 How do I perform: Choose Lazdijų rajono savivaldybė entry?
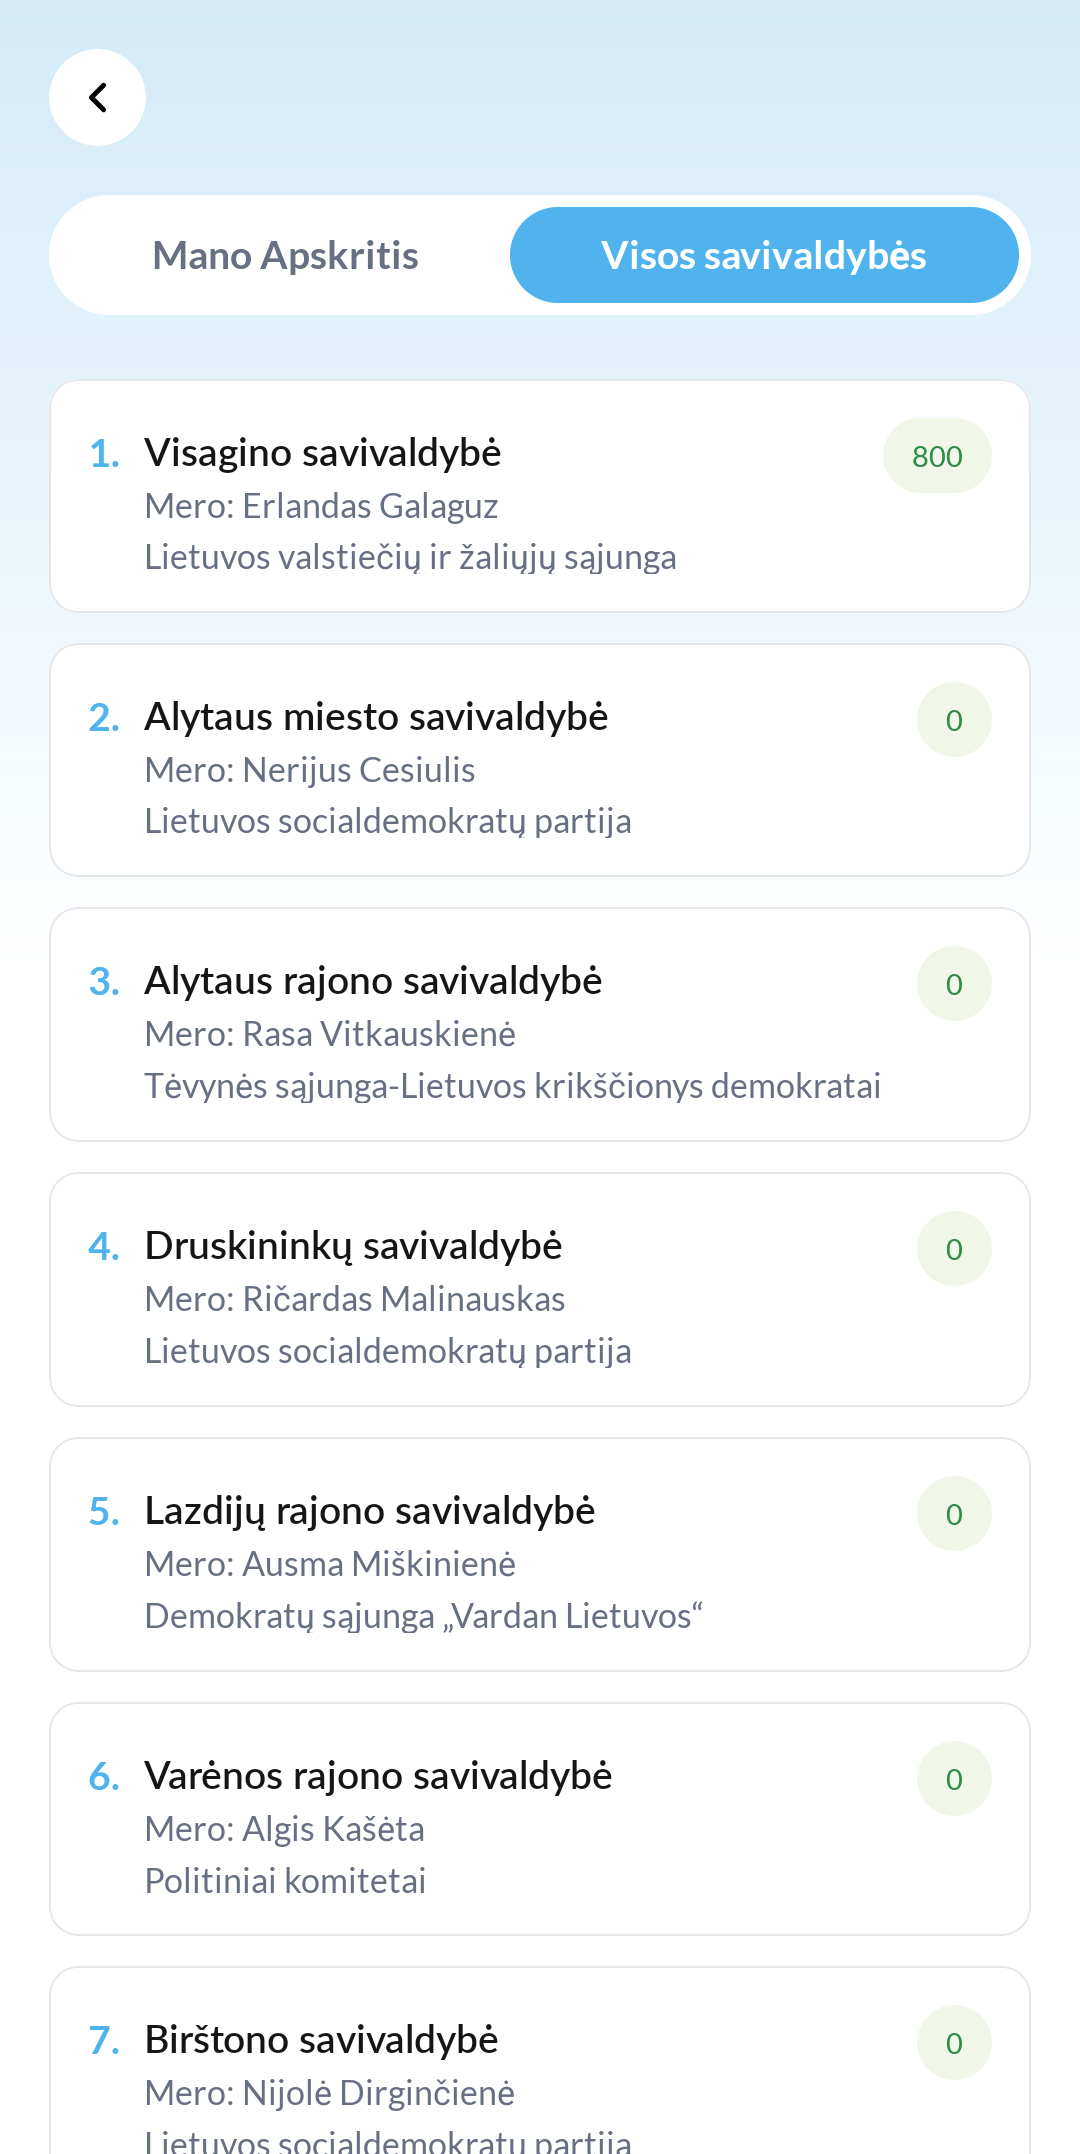[370, 1511]
